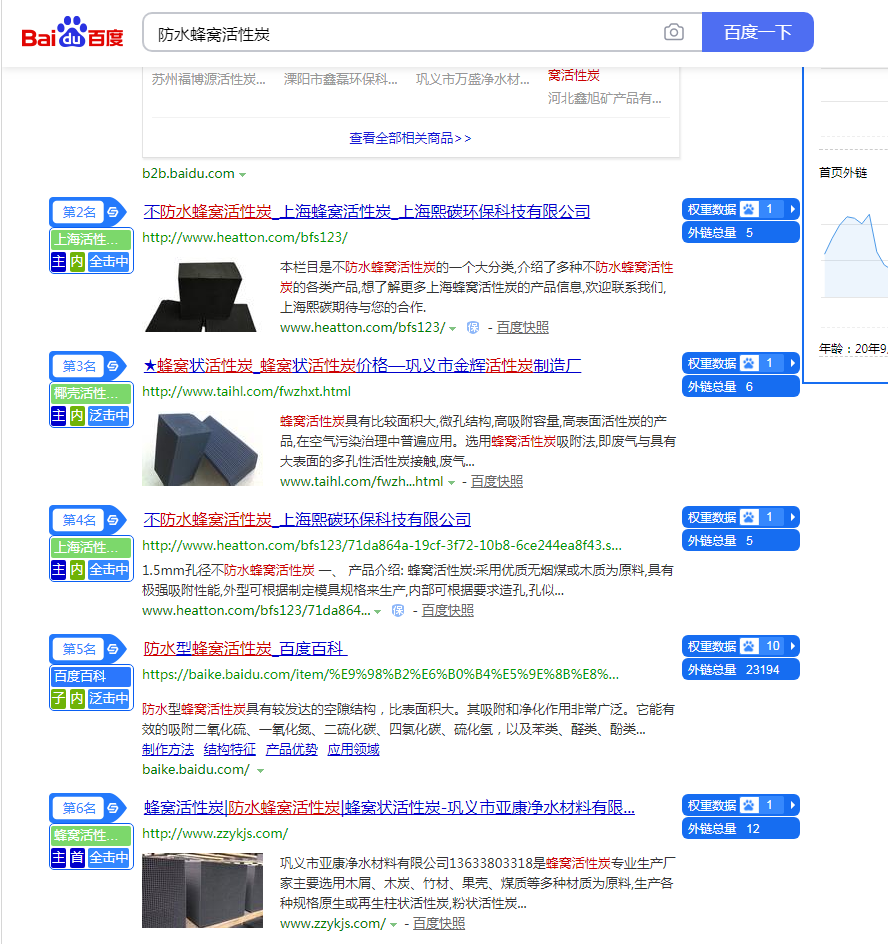Image resolution: width=888 pixels, height=944 pixels.
Task: Expand dropdown after baike.baidu.com/
Action: click(x=260, y=771)
